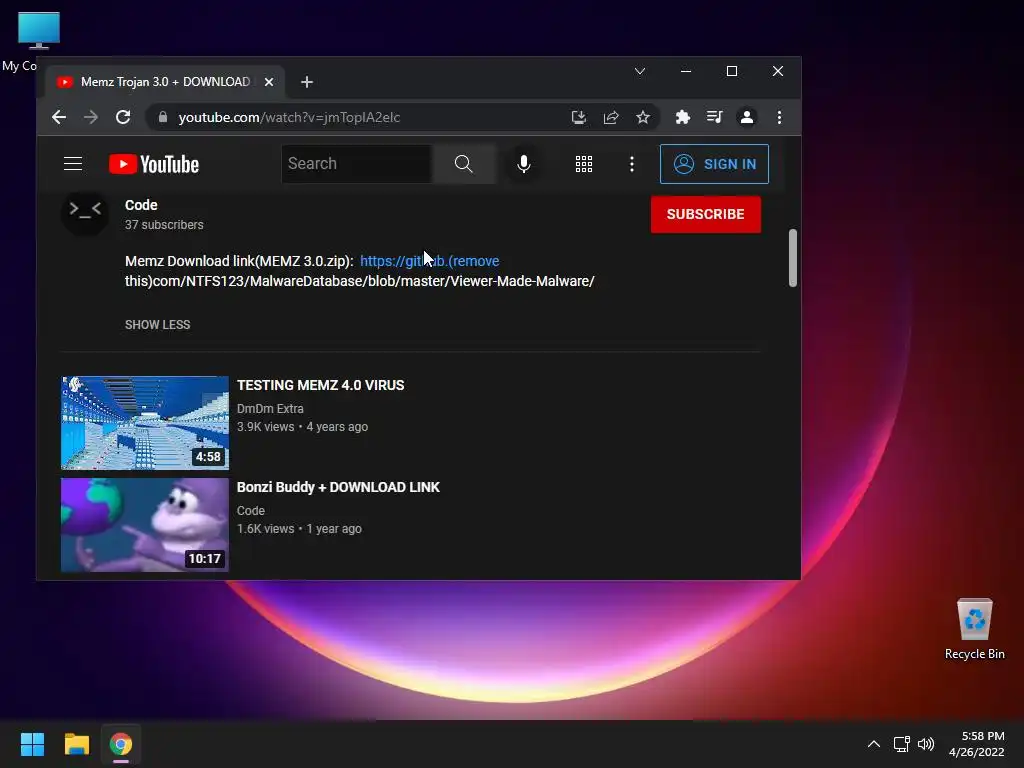1024x768 pixels.
Task: Click the Chrome taskbar icon
Action: [x=121, y=744]
